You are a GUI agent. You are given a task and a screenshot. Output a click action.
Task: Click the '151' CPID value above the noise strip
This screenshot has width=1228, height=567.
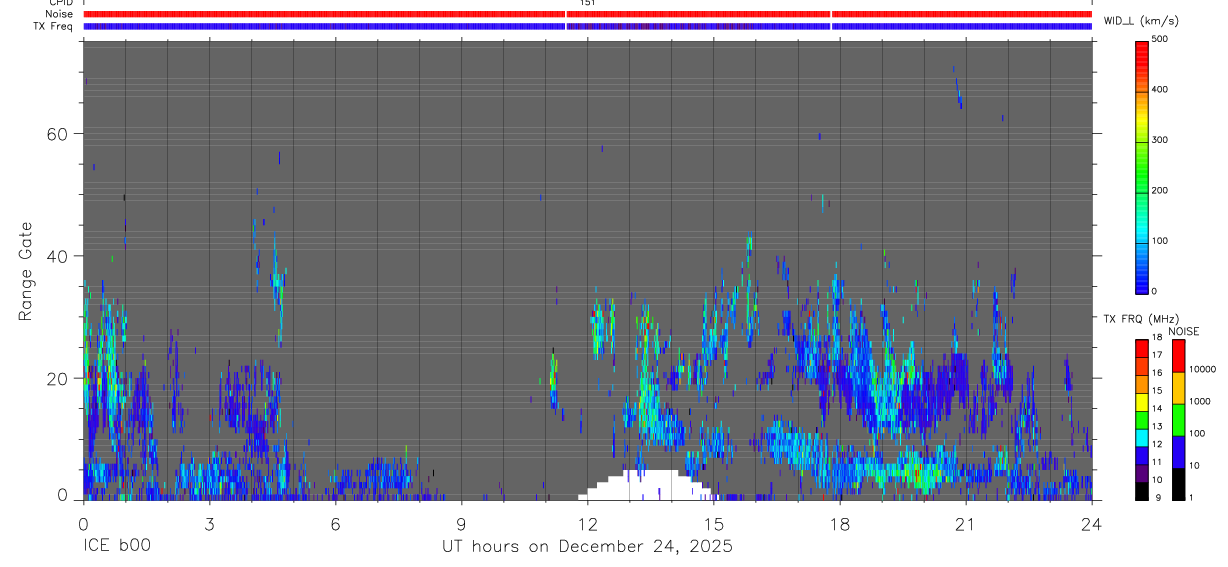tap(588, 3)
